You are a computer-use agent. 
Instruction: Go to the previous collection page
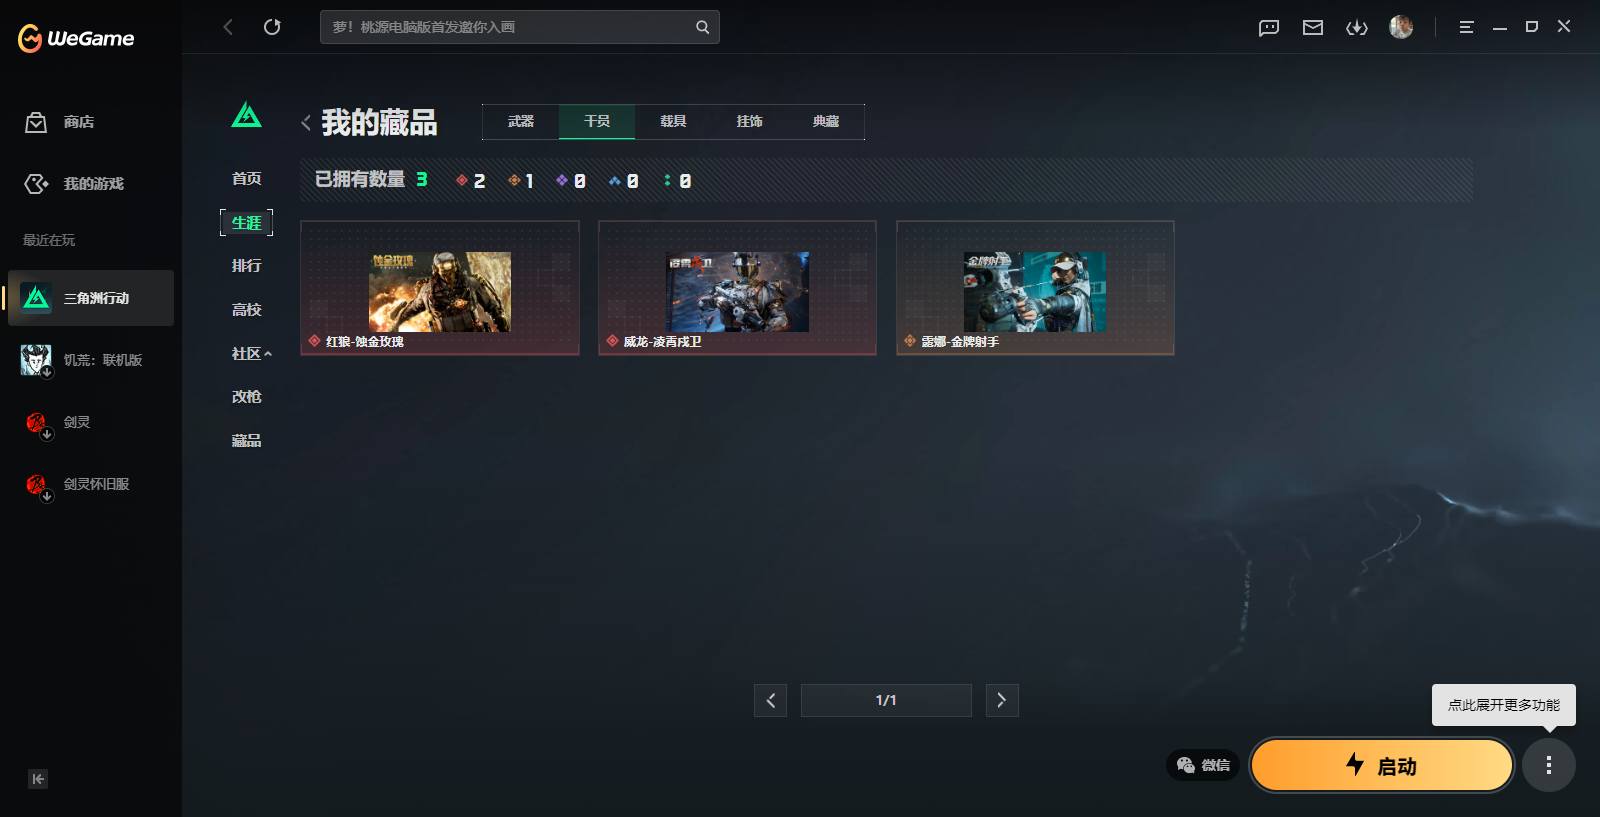(x=770, y=700)
